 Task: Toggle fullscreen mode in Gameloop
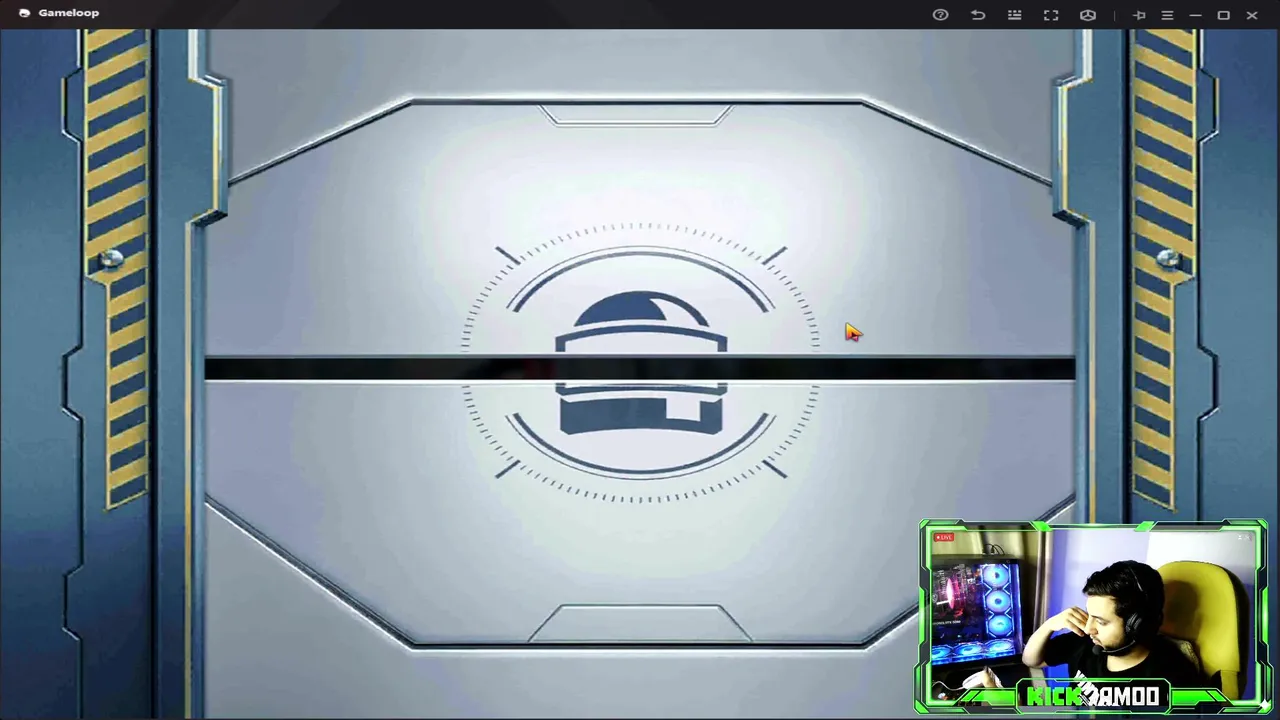1051,15
